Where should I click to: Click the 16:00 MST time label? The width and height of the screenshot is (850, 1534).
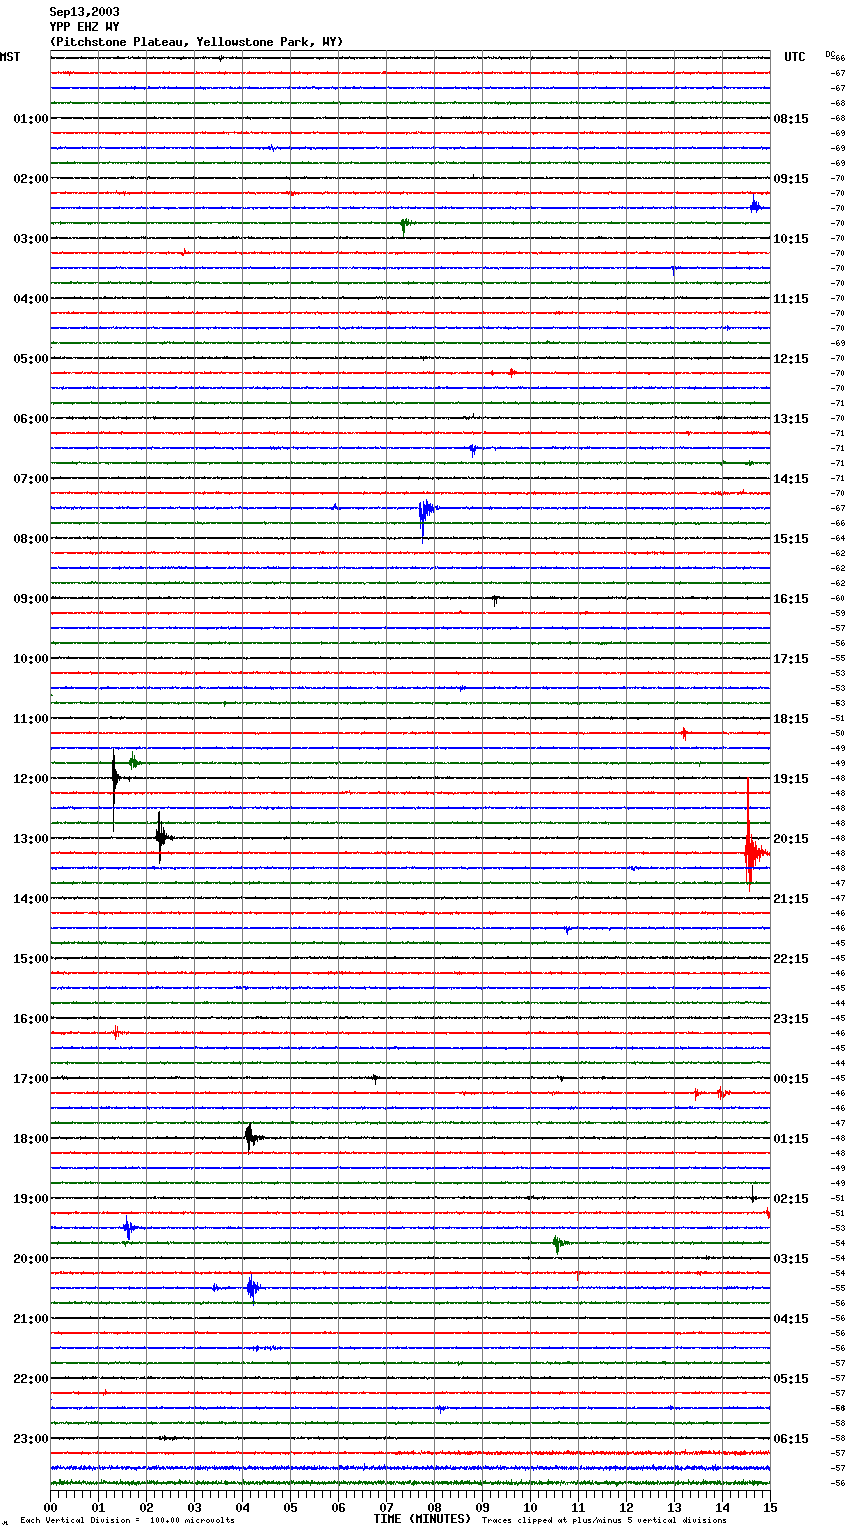pyautogui.click(x=31, y=1019)
